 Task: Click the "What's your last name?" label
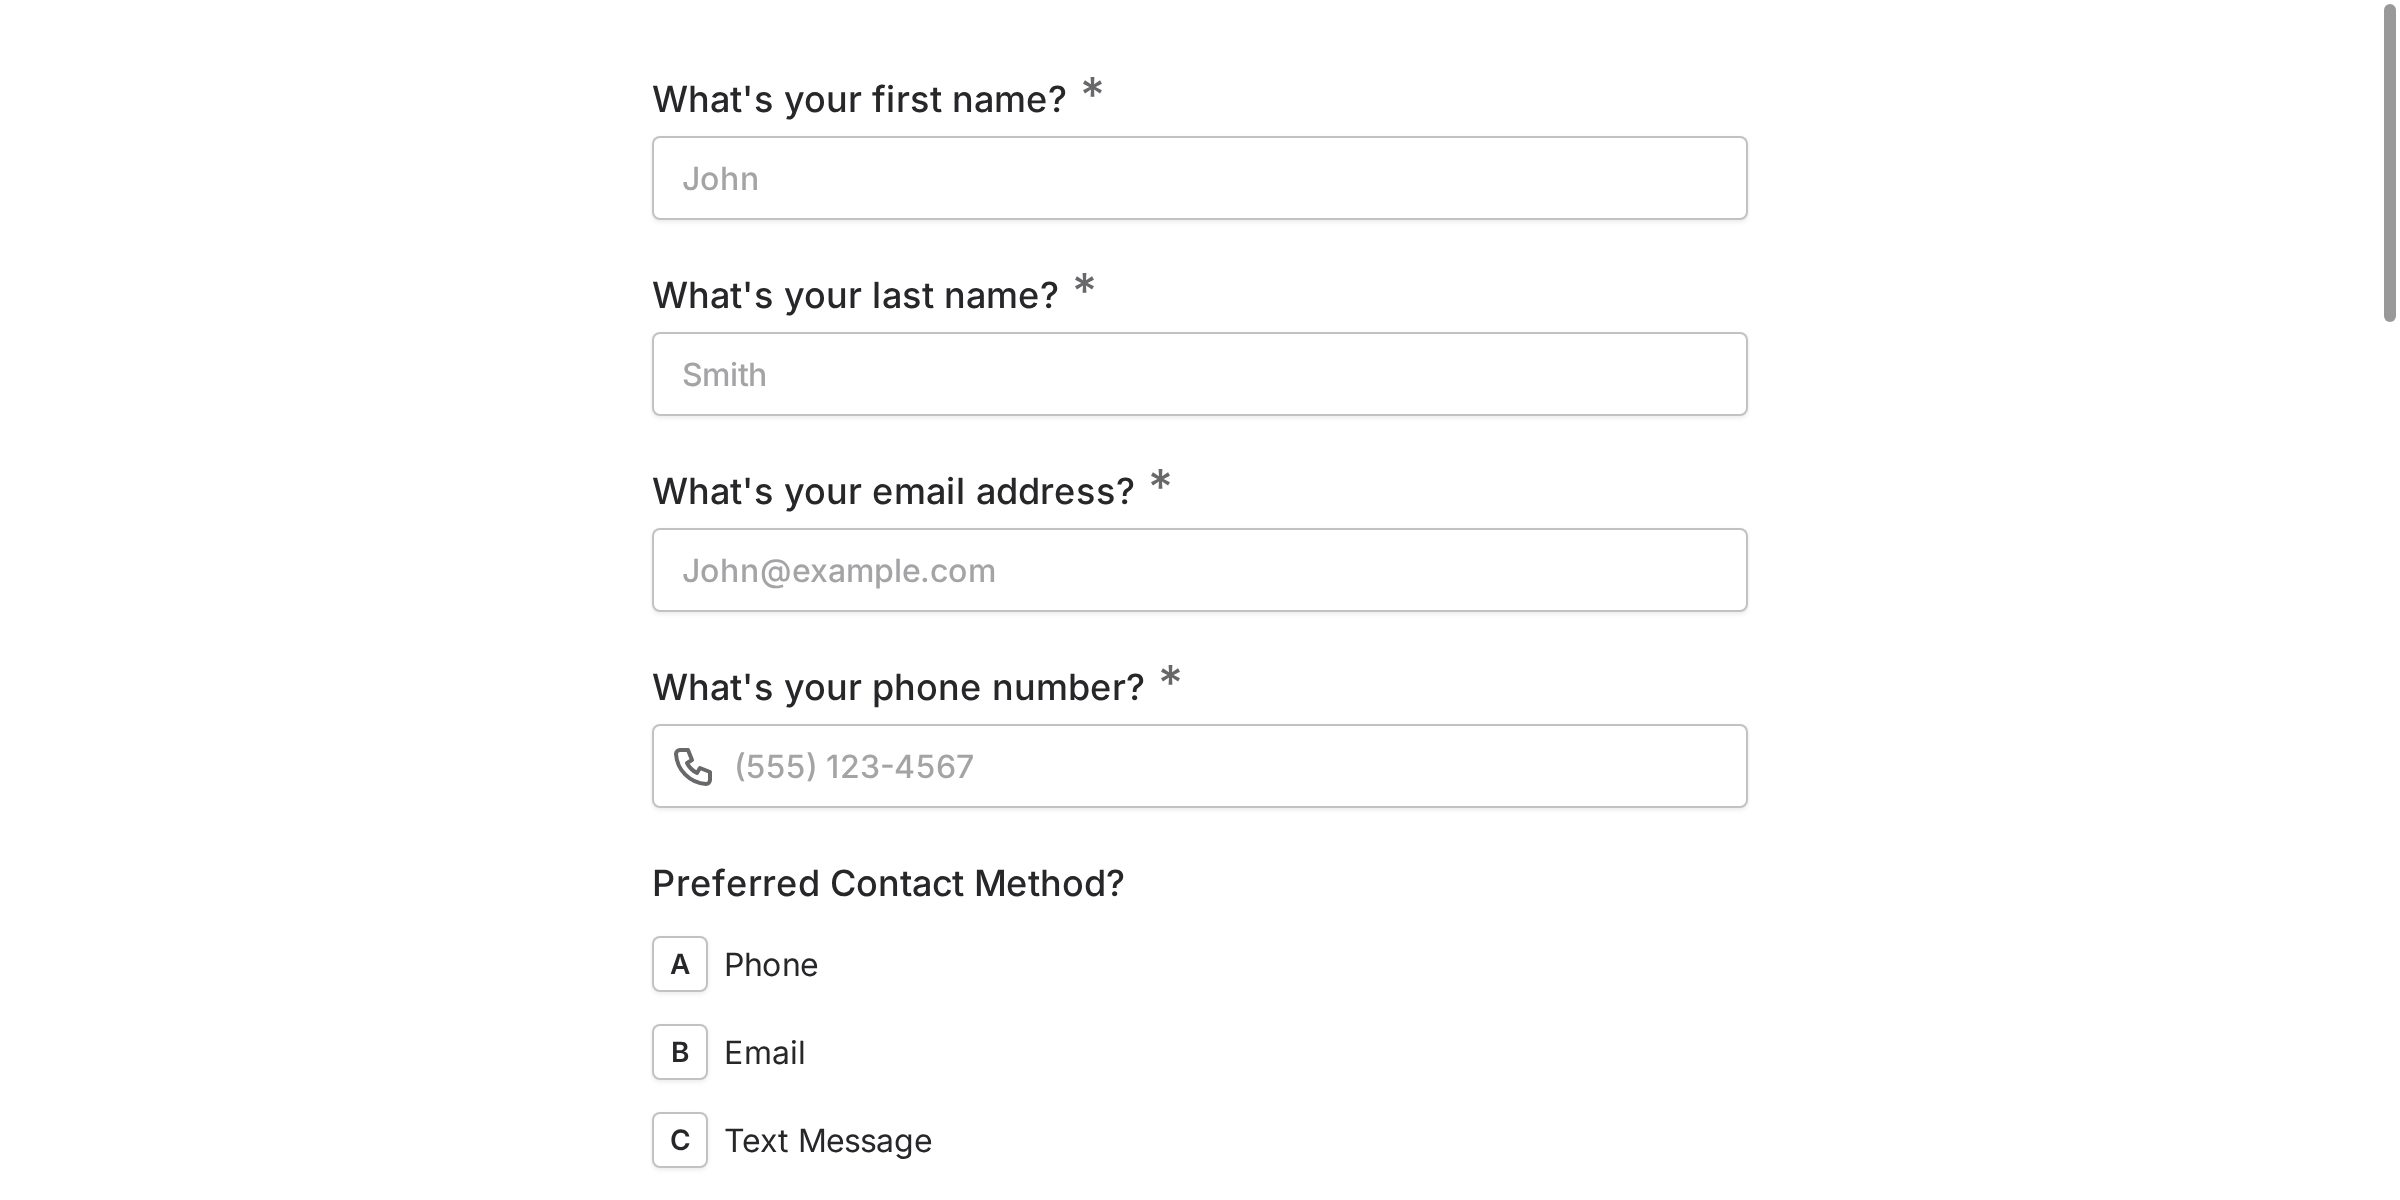pos(855,295)
